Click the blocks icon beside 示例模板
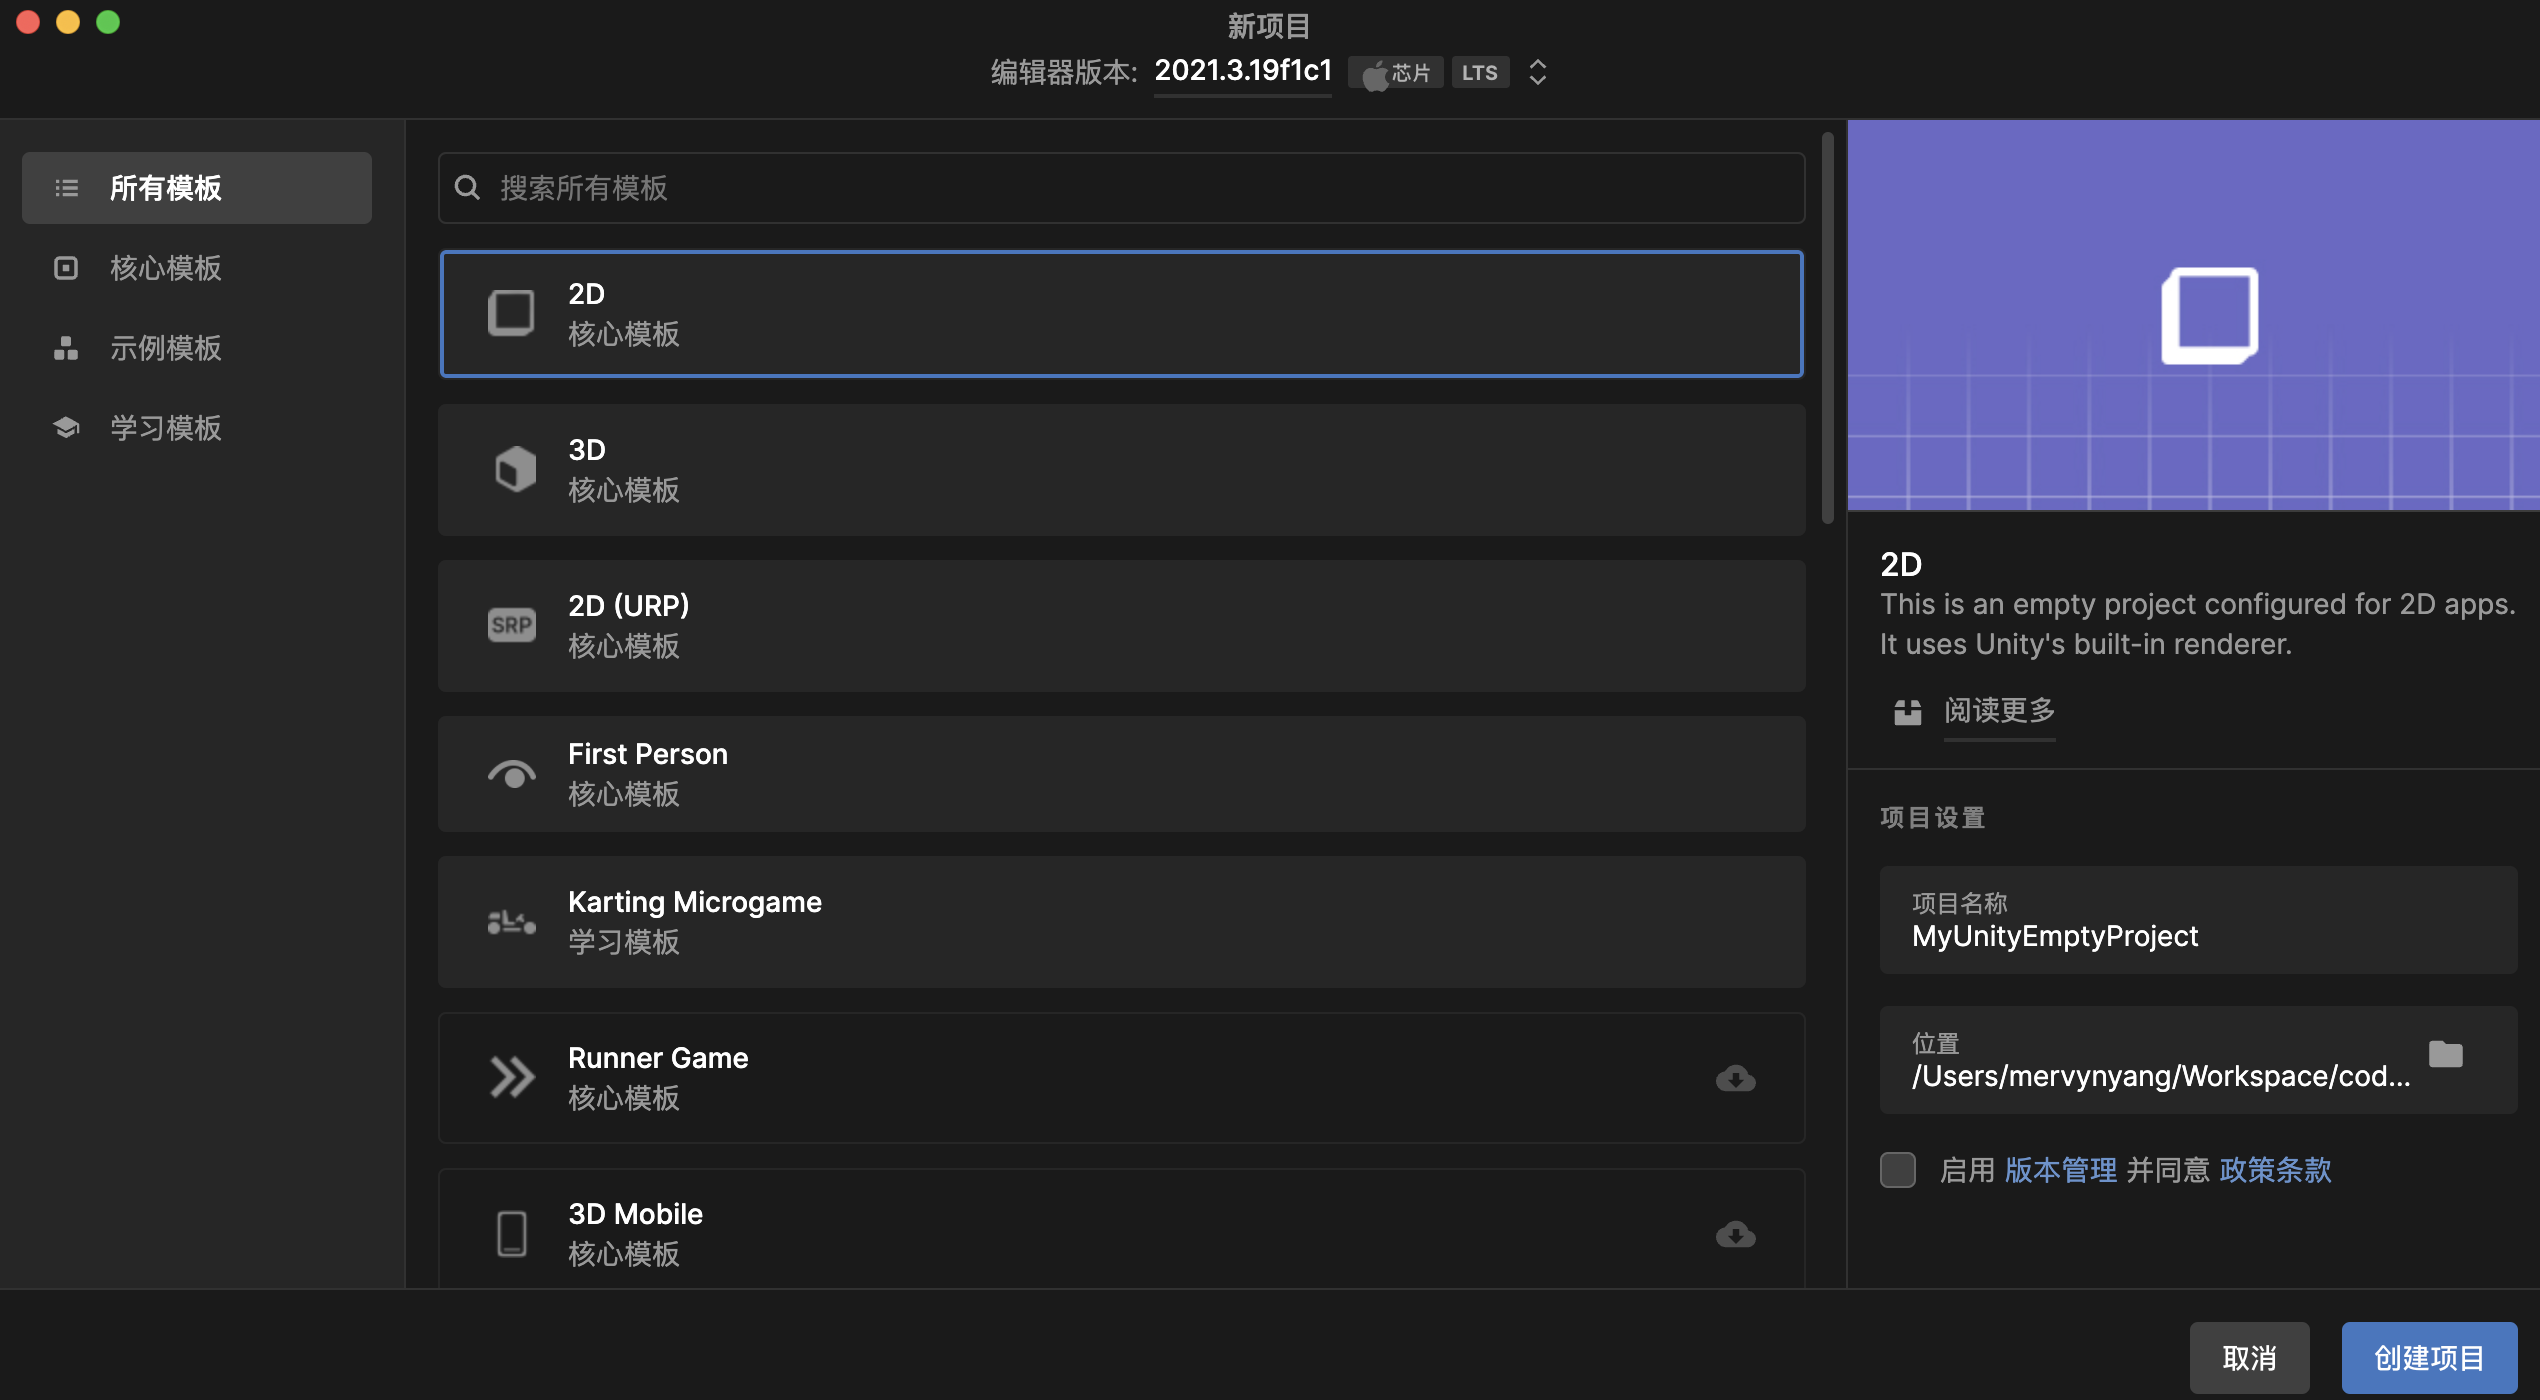 (x=66, y=348)
